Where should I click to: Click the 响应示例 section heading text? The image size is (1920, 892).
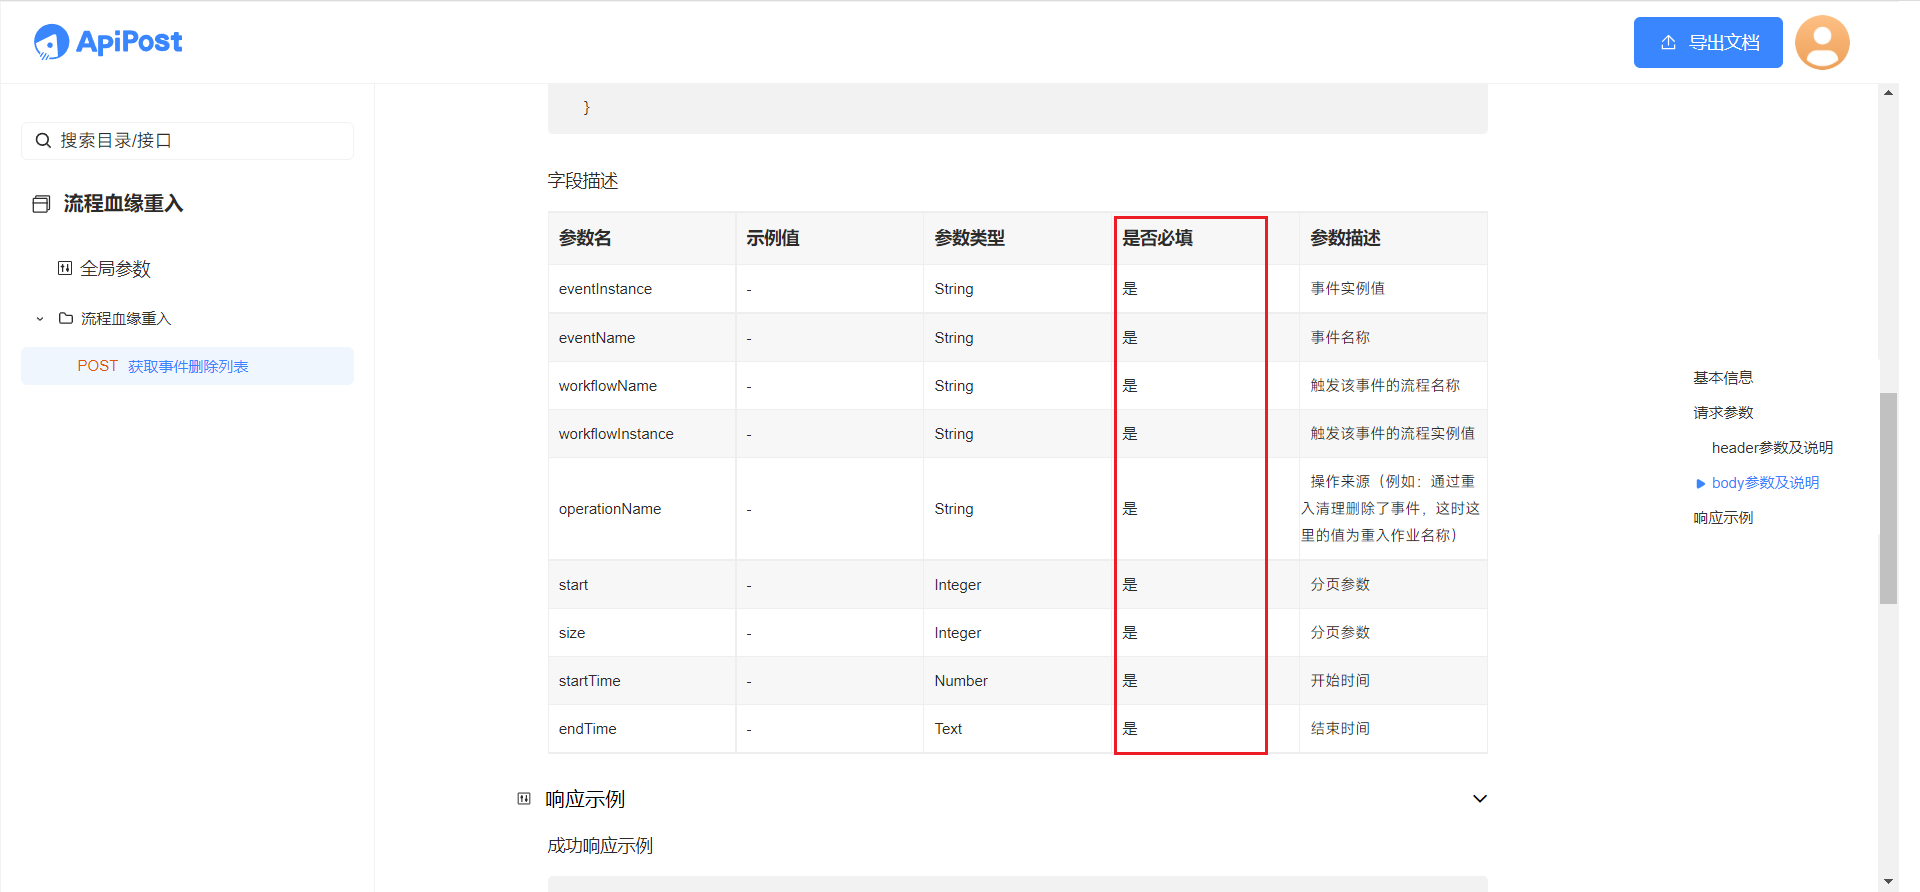pos(585,799)
